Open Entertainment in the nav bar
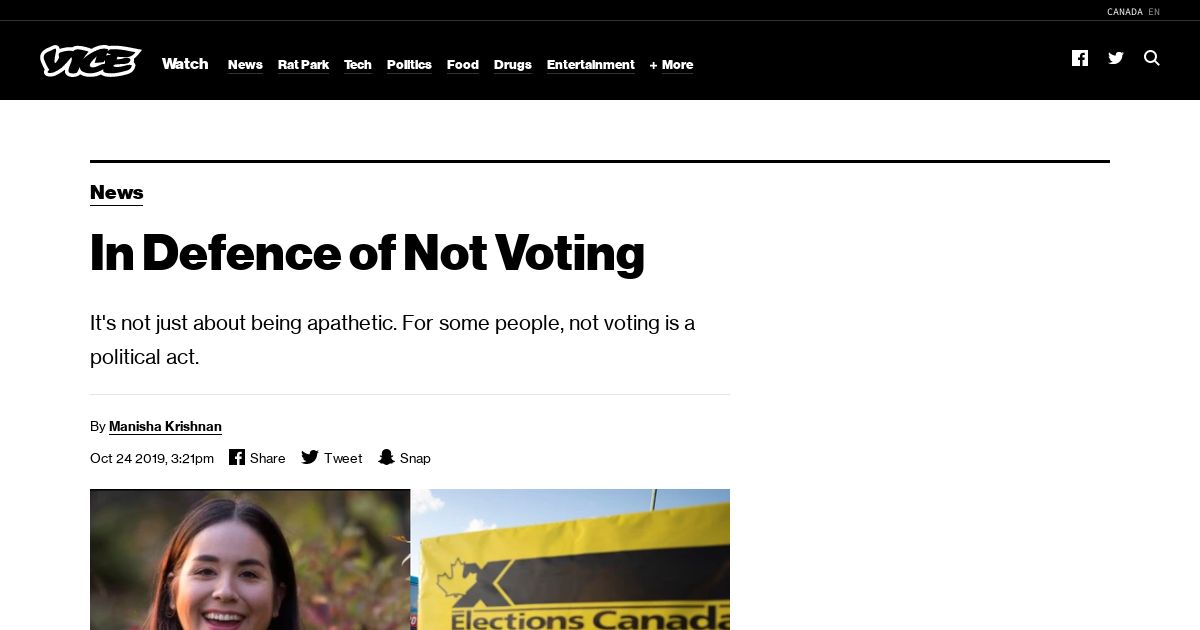1200x630 pixels. click(591, 65)
